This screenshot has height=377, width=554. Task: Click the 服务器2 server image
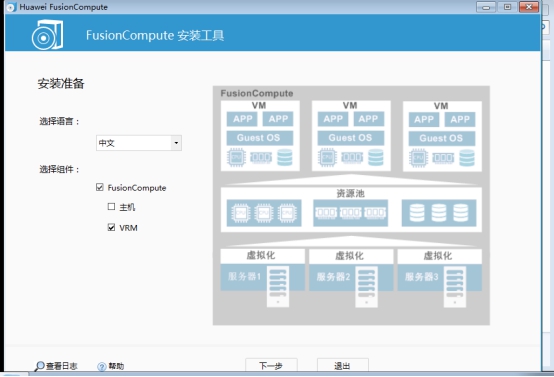click(366, 286)
